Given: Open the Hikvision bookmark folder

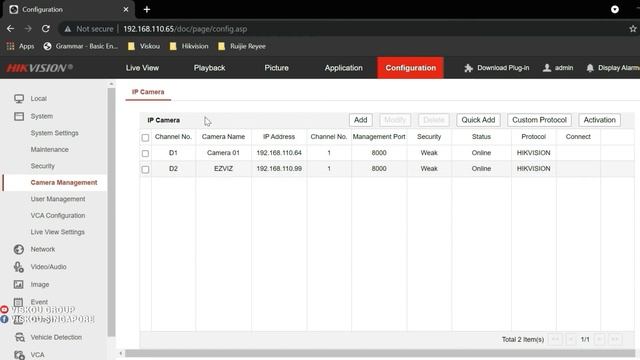Looking at the screenshot, I should (189, 46).
